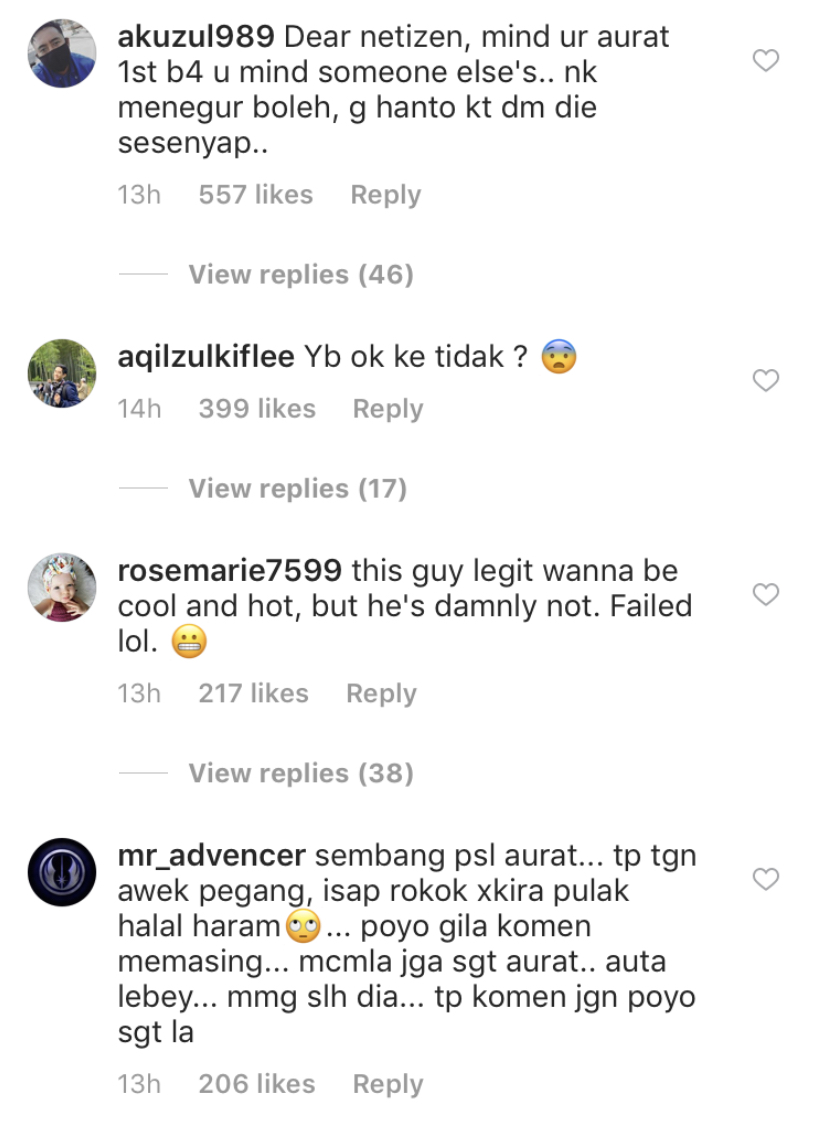This screenshot has height=1129, width=828.
Task: Open the akuzul989 username link
Action: point(196,36)
